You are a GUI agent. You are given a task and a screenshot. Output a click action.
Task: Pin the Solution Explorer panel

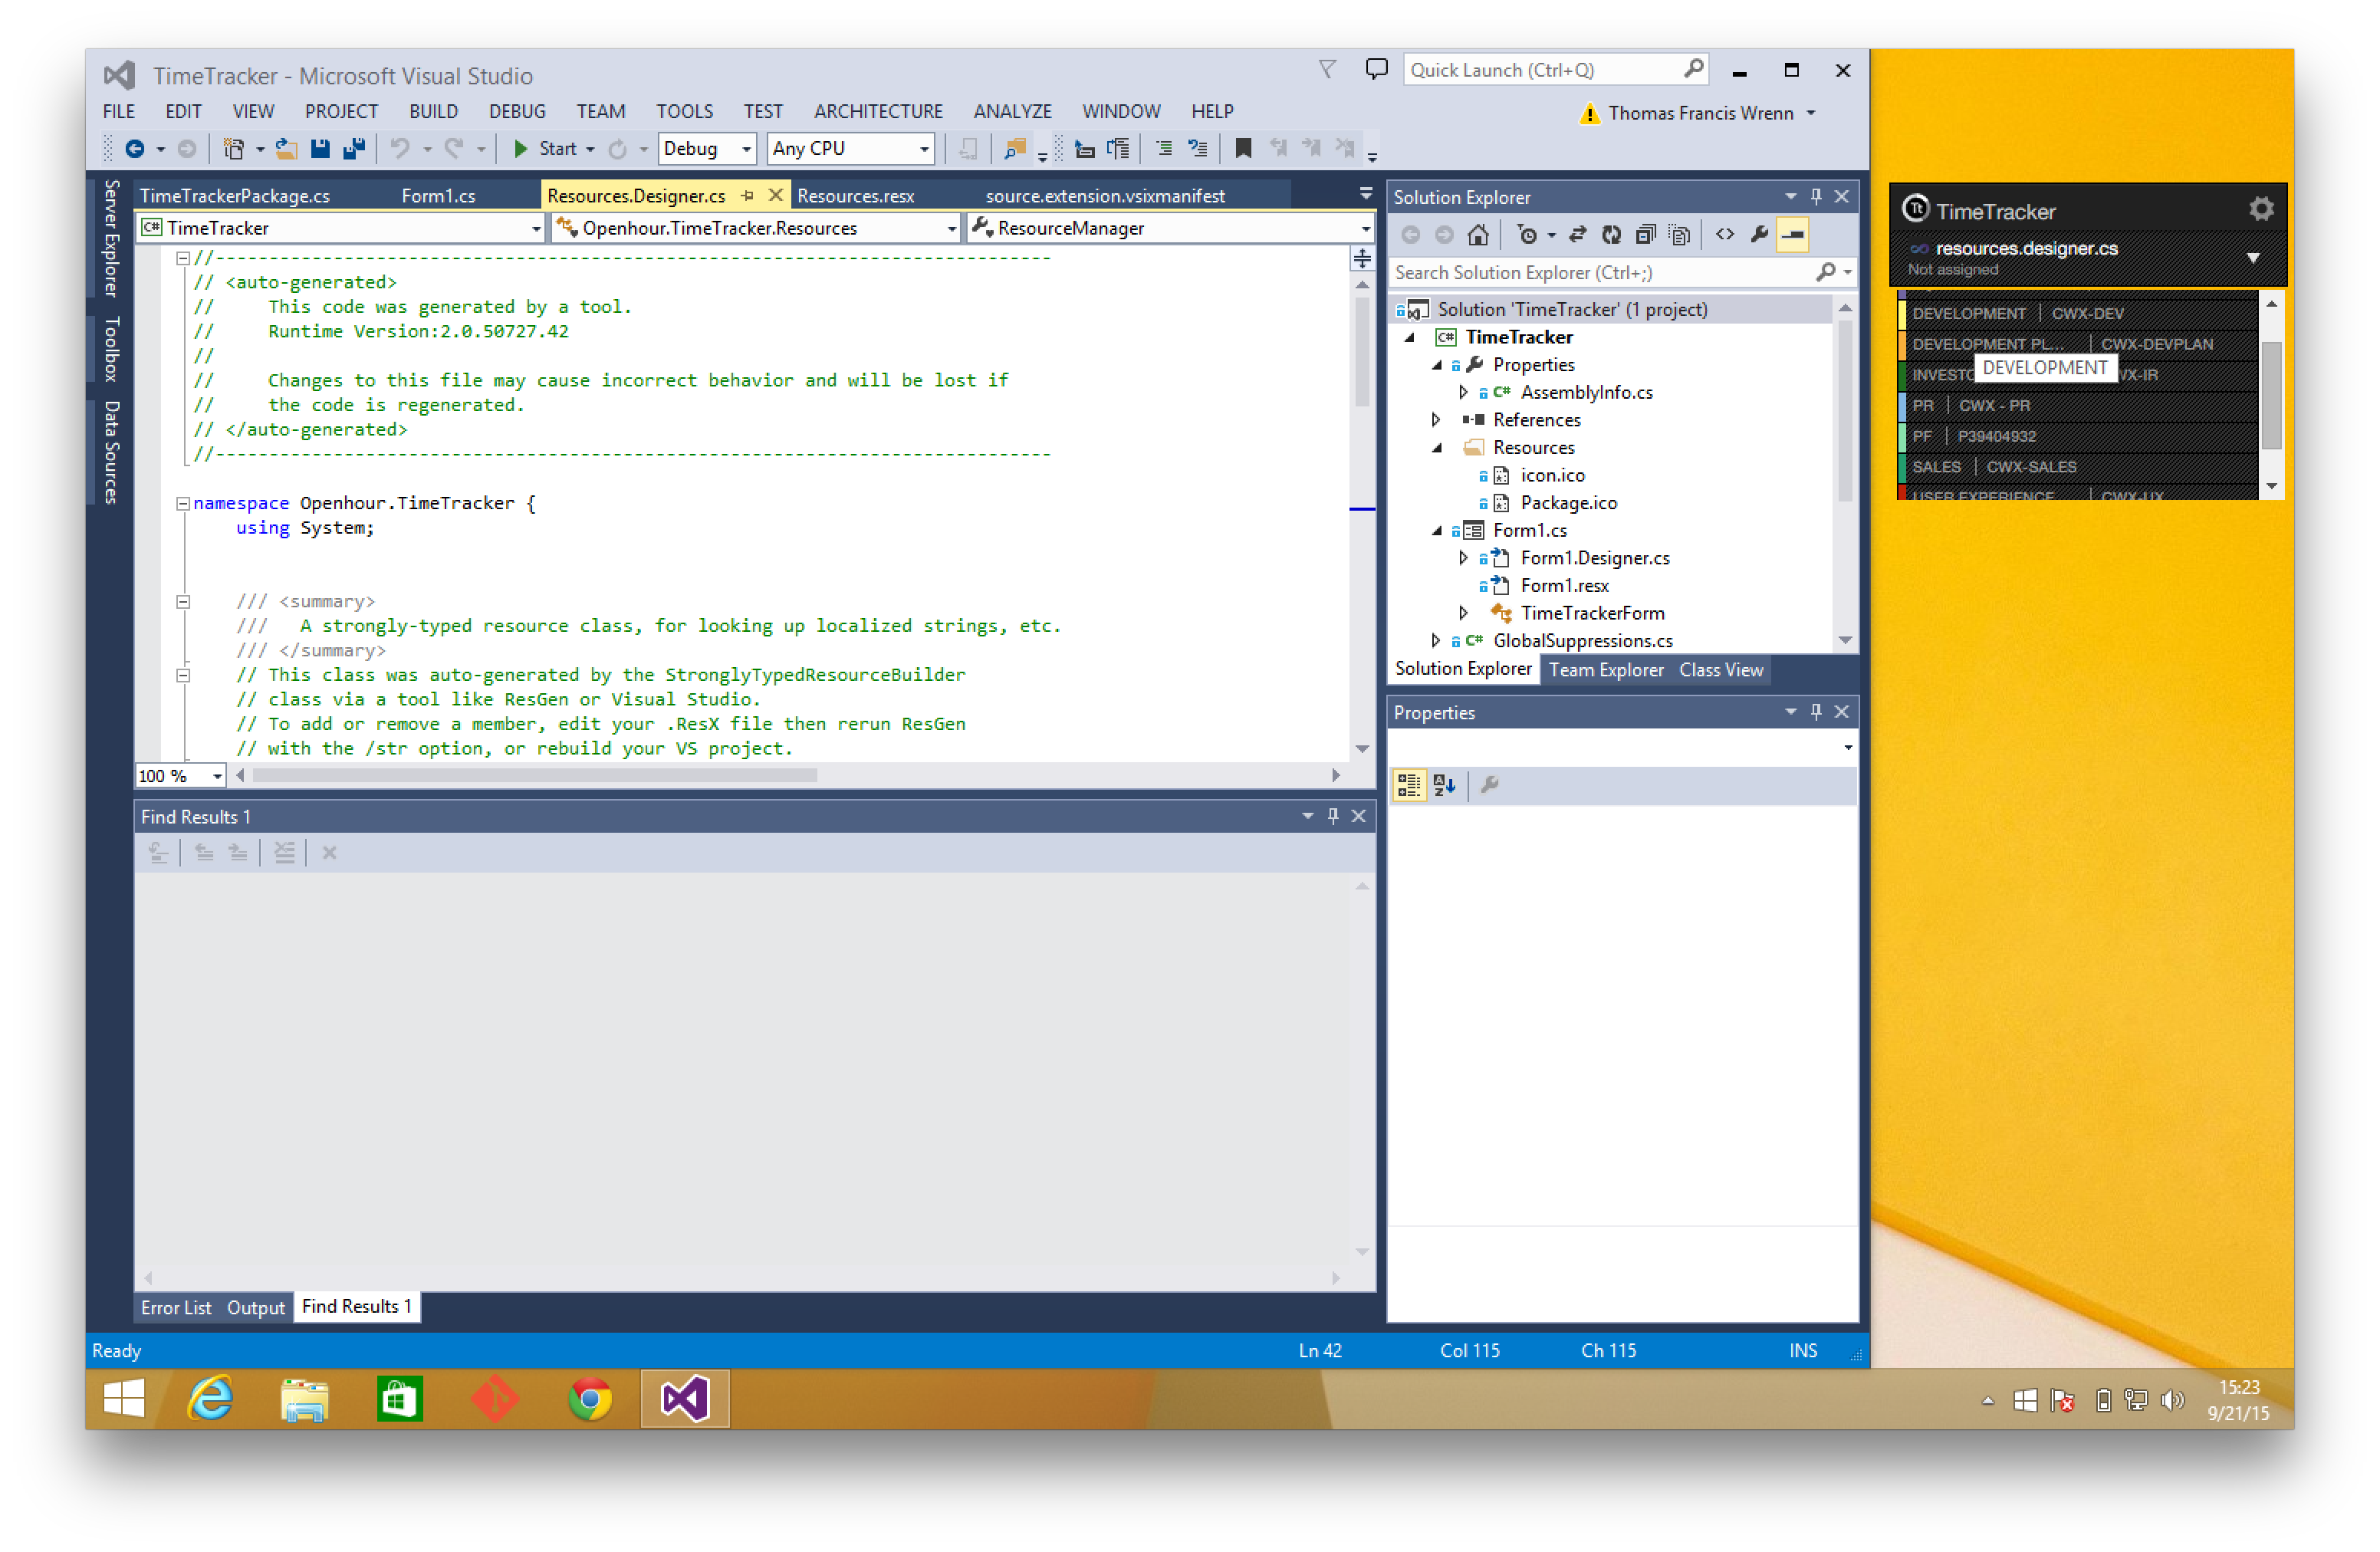1816,196
